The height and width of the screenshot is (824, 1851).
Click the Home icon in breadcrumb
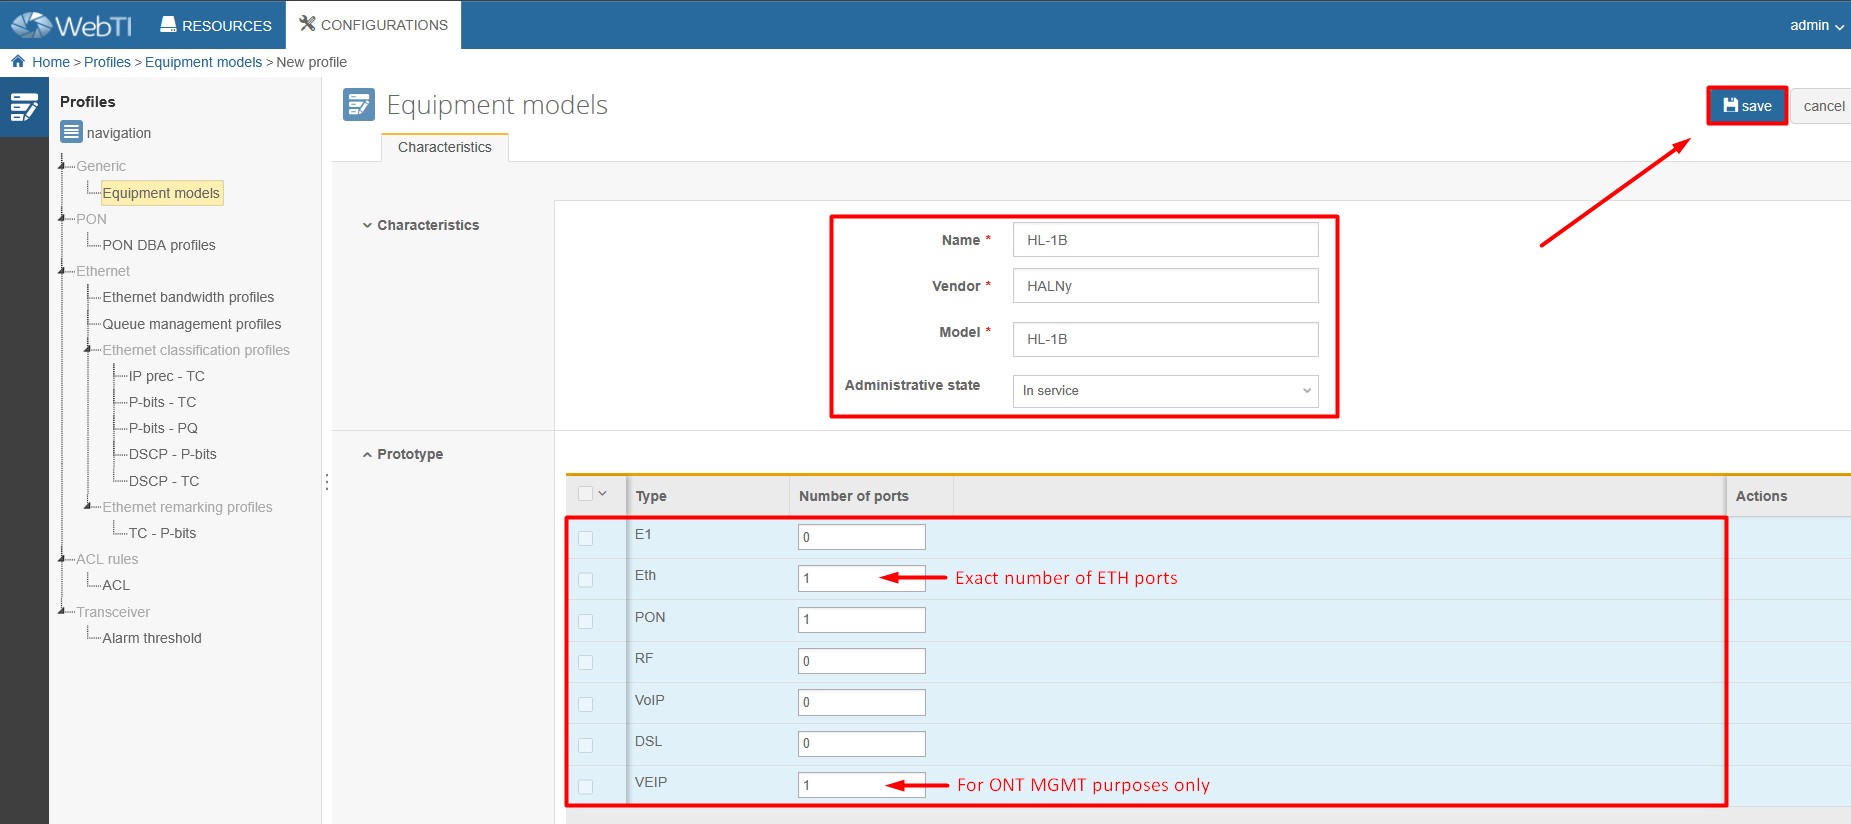tap(18, 62)
